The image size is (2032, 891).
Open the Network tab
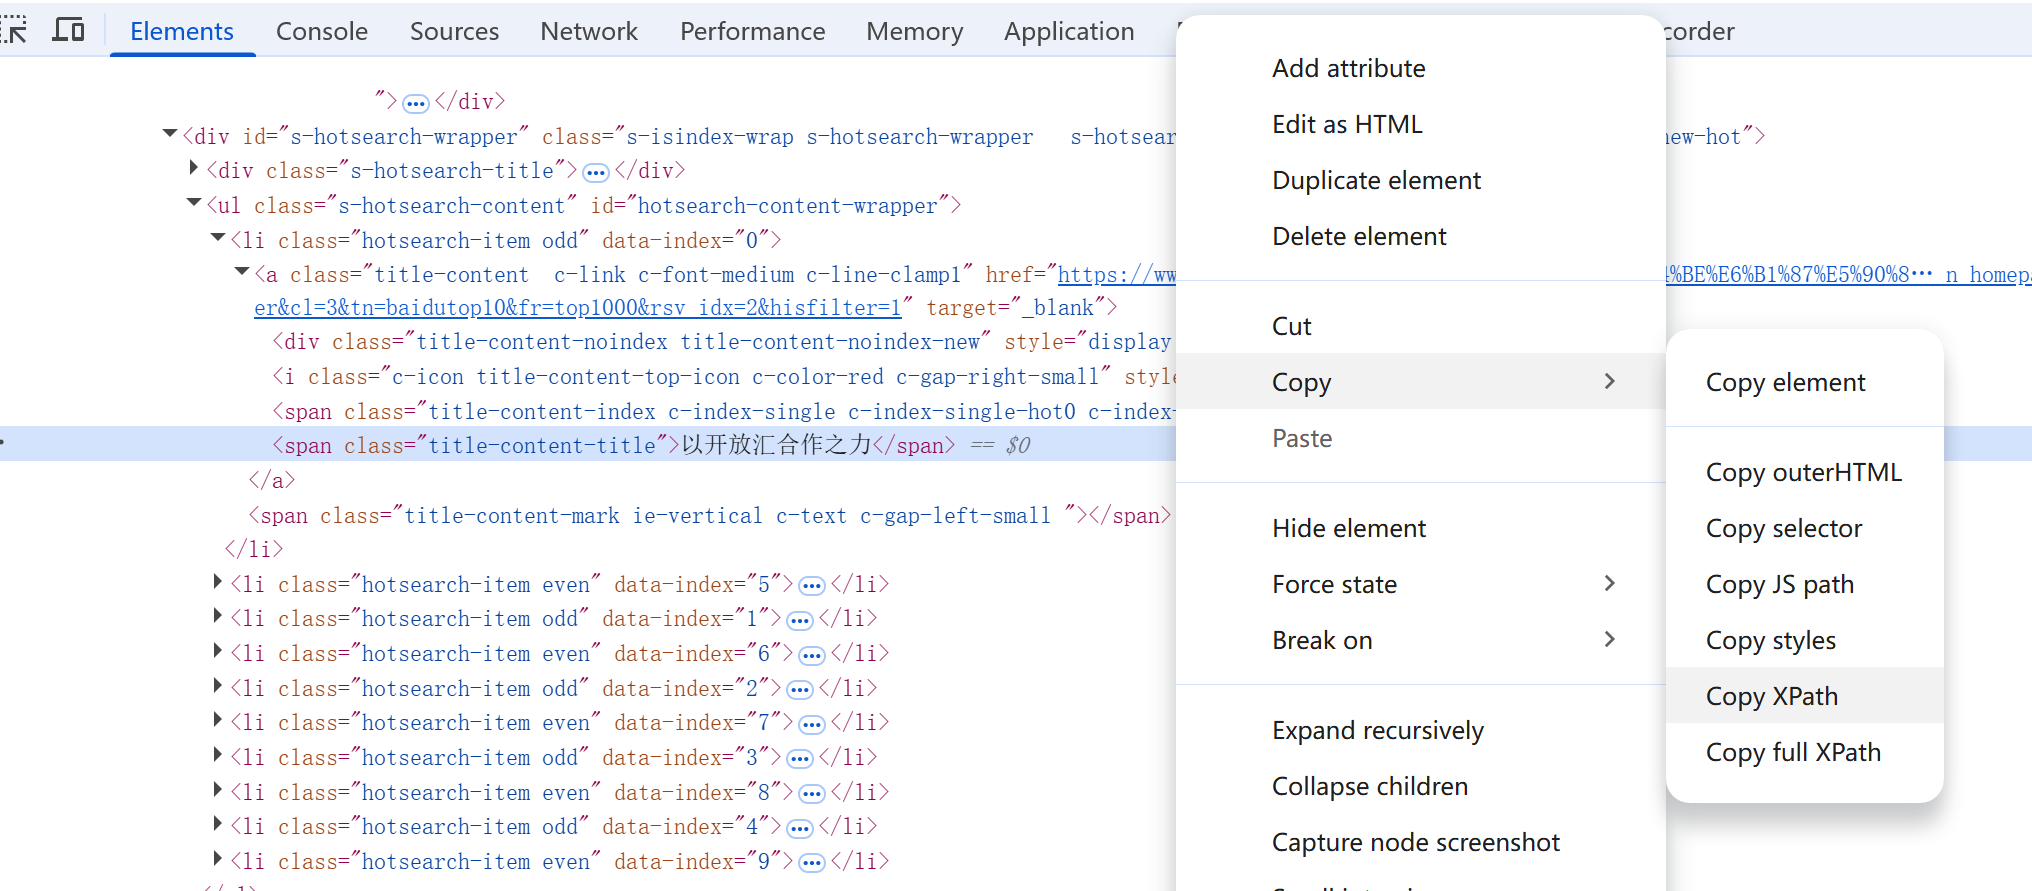click(589, 31)
